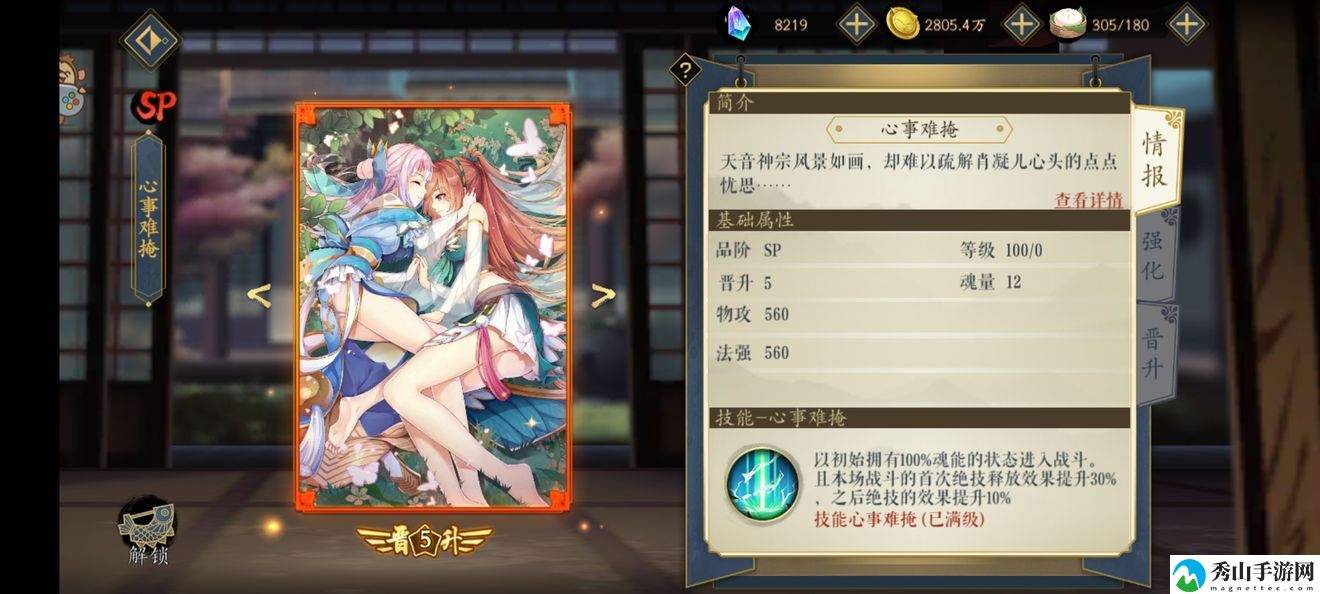
Task: Tap the SP rarity badge
Action: point(157,105)
